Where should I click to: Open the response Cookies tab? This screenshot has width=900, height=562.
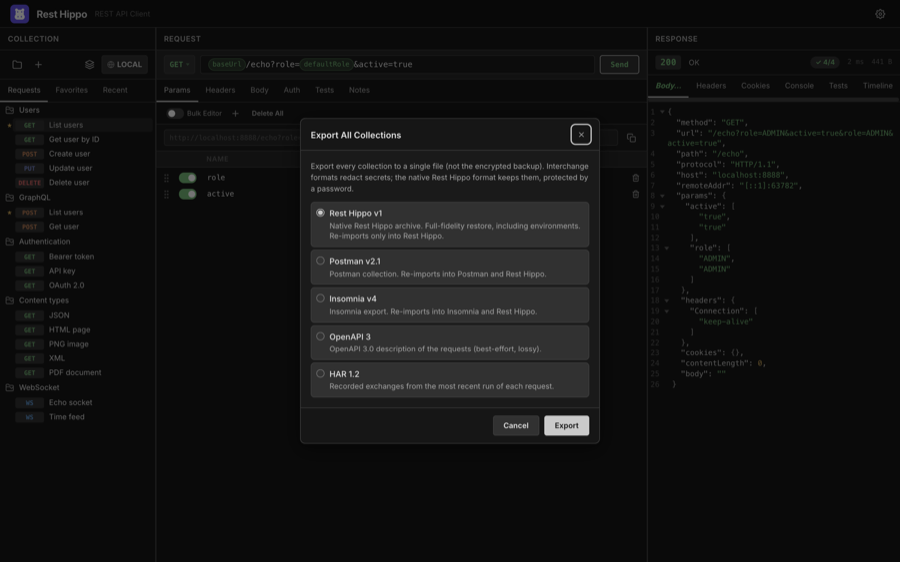click(x=755, y=86)
